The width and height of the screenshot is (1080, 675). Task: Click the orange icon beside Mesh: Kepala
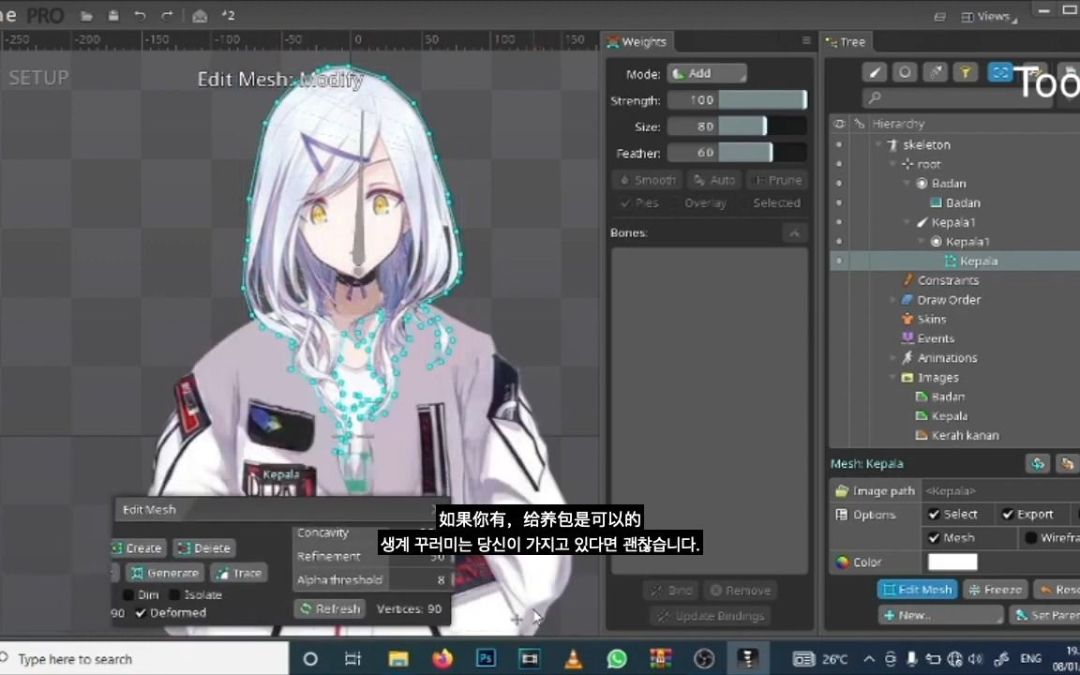[1067, 464]
